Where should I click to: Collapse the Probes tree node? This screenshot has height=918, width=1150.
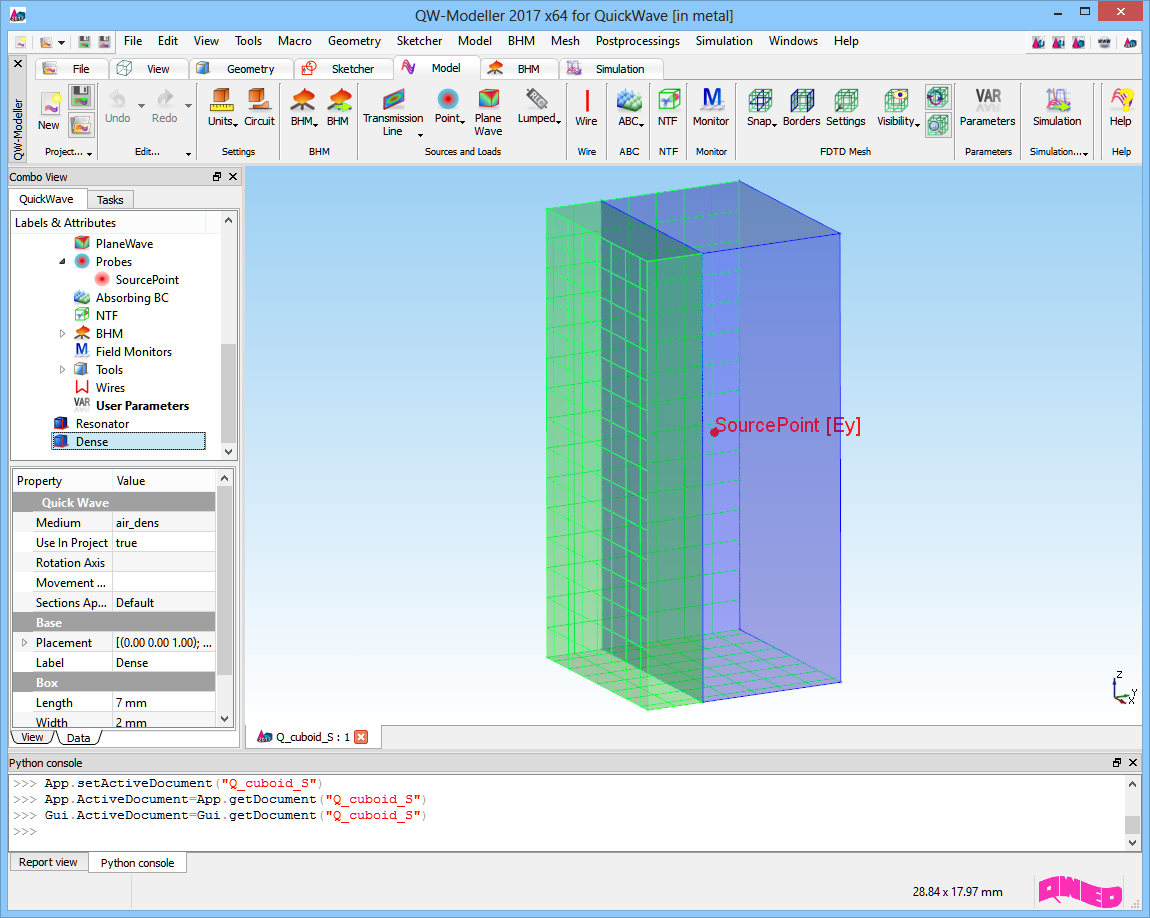pyautogui.click(x=62, y=262)
